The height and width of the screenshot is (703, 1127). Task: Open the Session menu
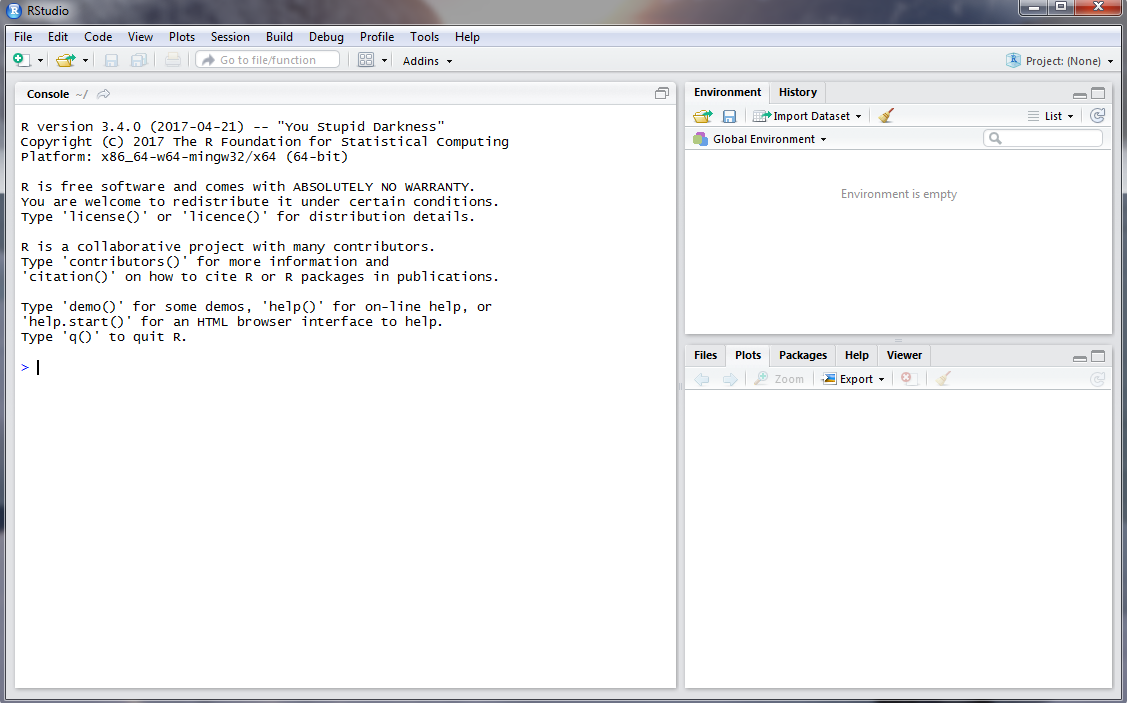[230, 37]
